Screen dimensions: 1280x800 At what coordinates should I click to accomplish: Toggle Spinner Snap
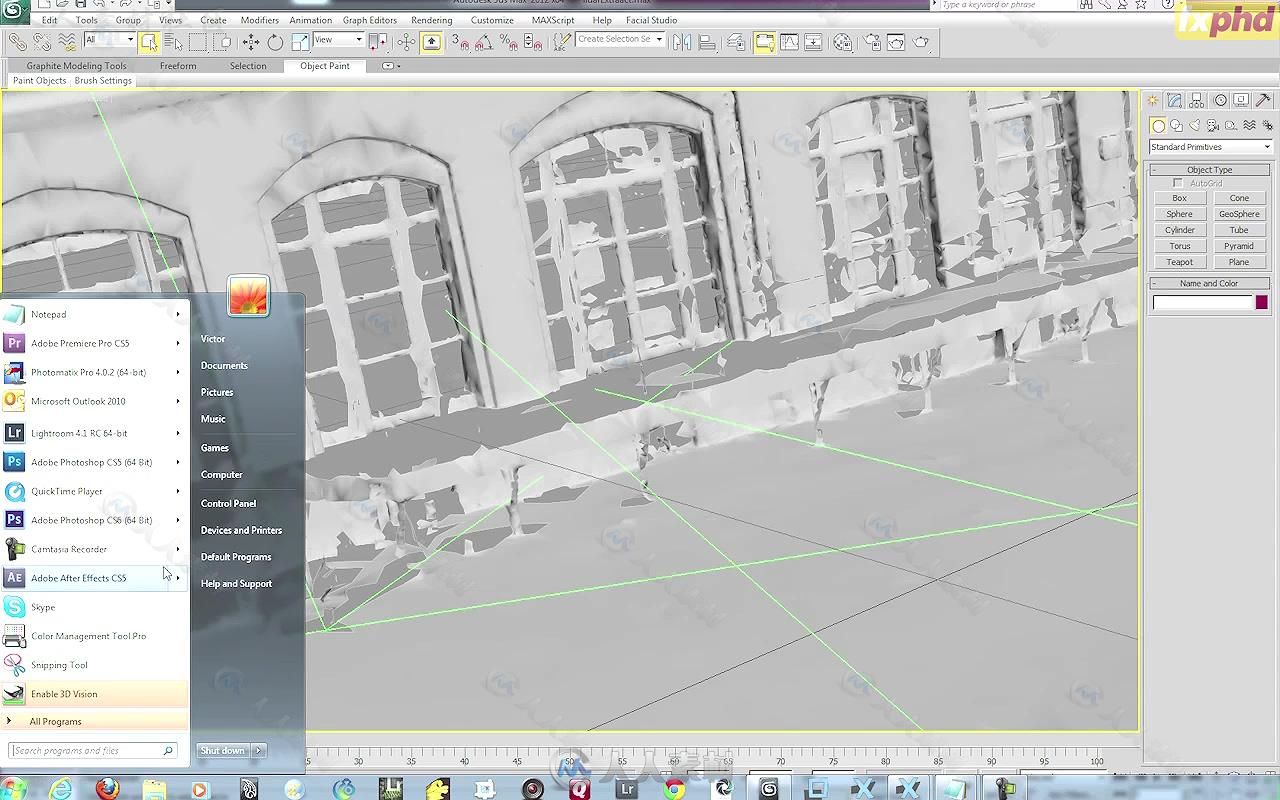533,42
